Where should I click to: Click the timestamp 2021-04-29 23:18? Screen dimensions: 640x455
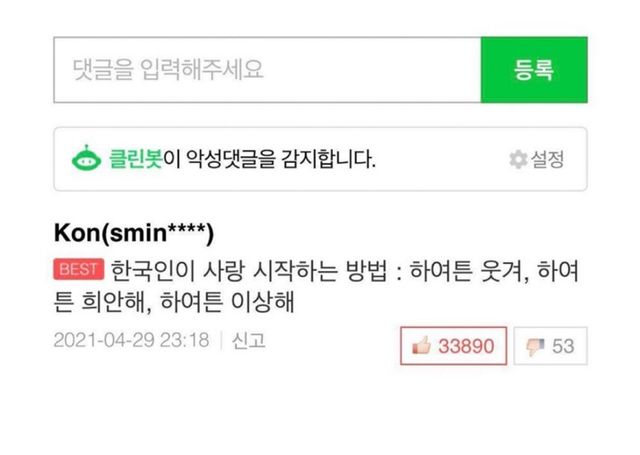click(x=131, y=340)
